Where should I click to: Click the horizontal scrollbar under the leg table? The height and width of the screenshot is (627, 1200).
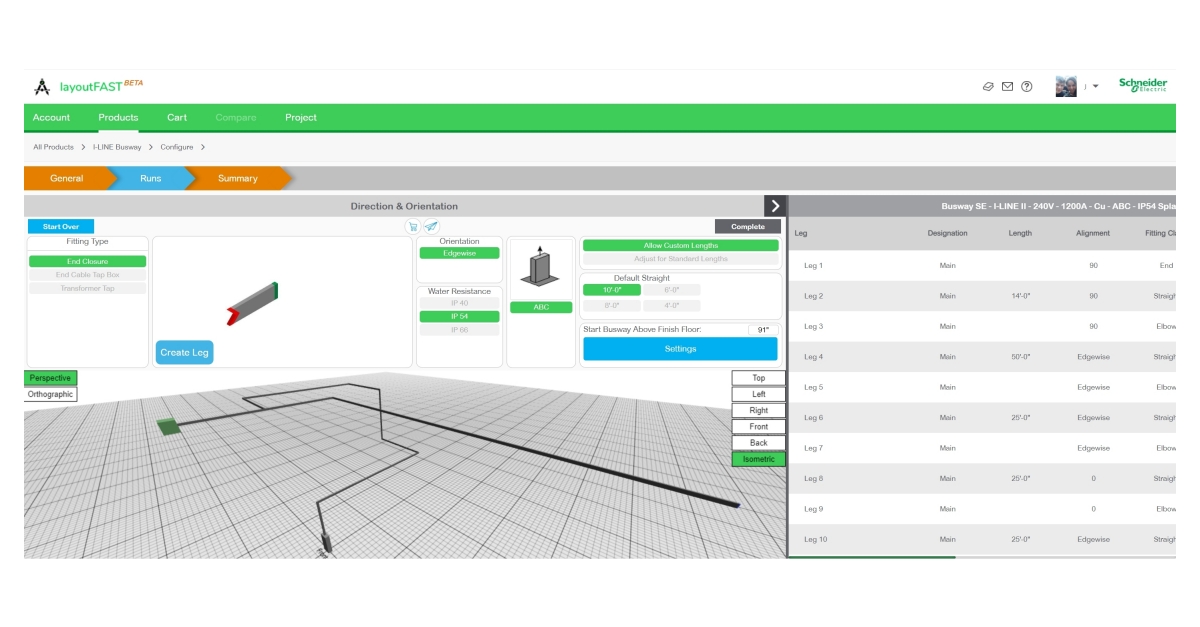(871, 557)
